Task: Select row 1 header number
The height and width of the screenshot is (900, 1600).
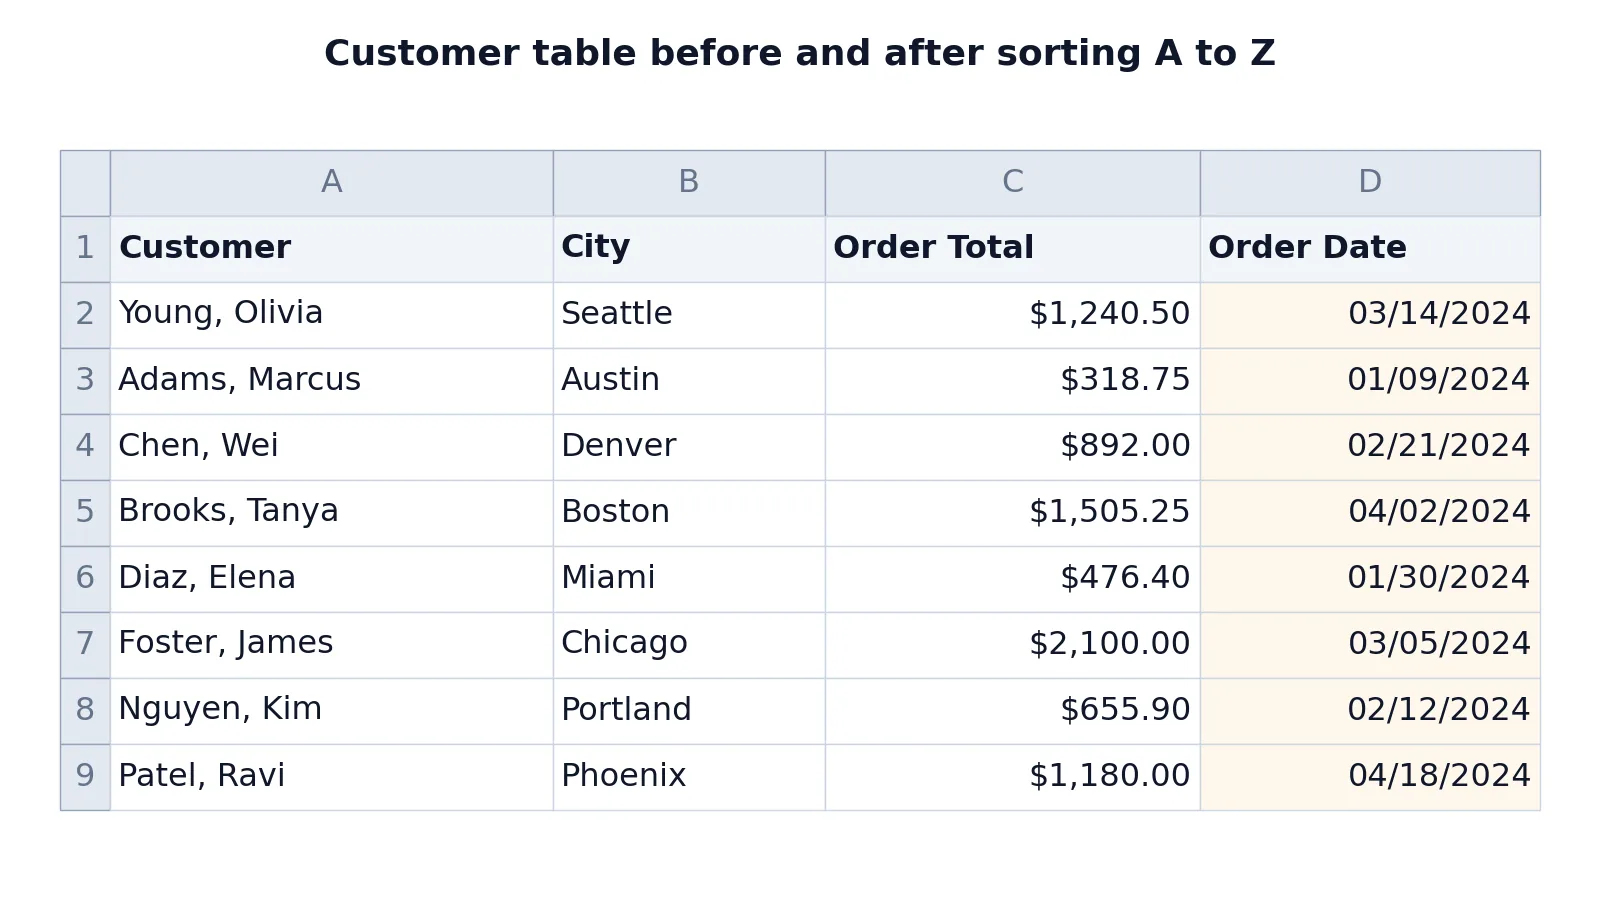Action: pyautogui.click(x=85, y=249)
